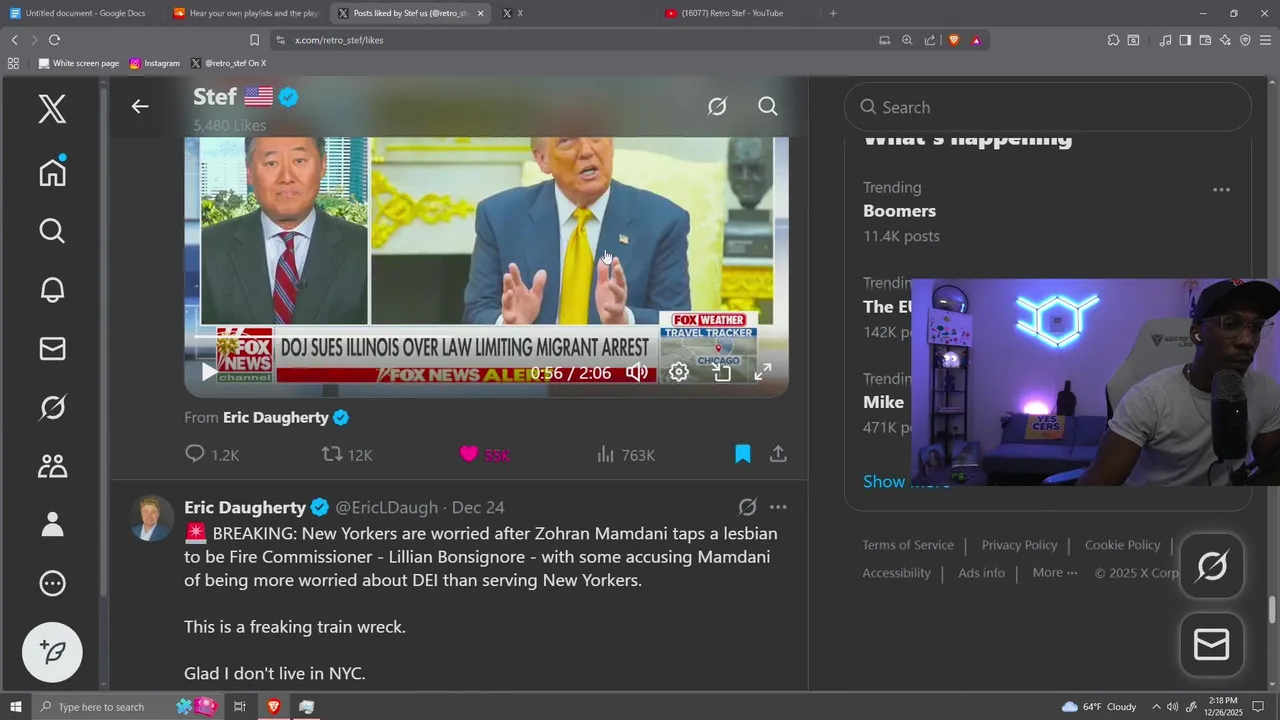Open More circle menu in sidebar
Viewport: 1280px width, 720px height.
pos(52,583)
